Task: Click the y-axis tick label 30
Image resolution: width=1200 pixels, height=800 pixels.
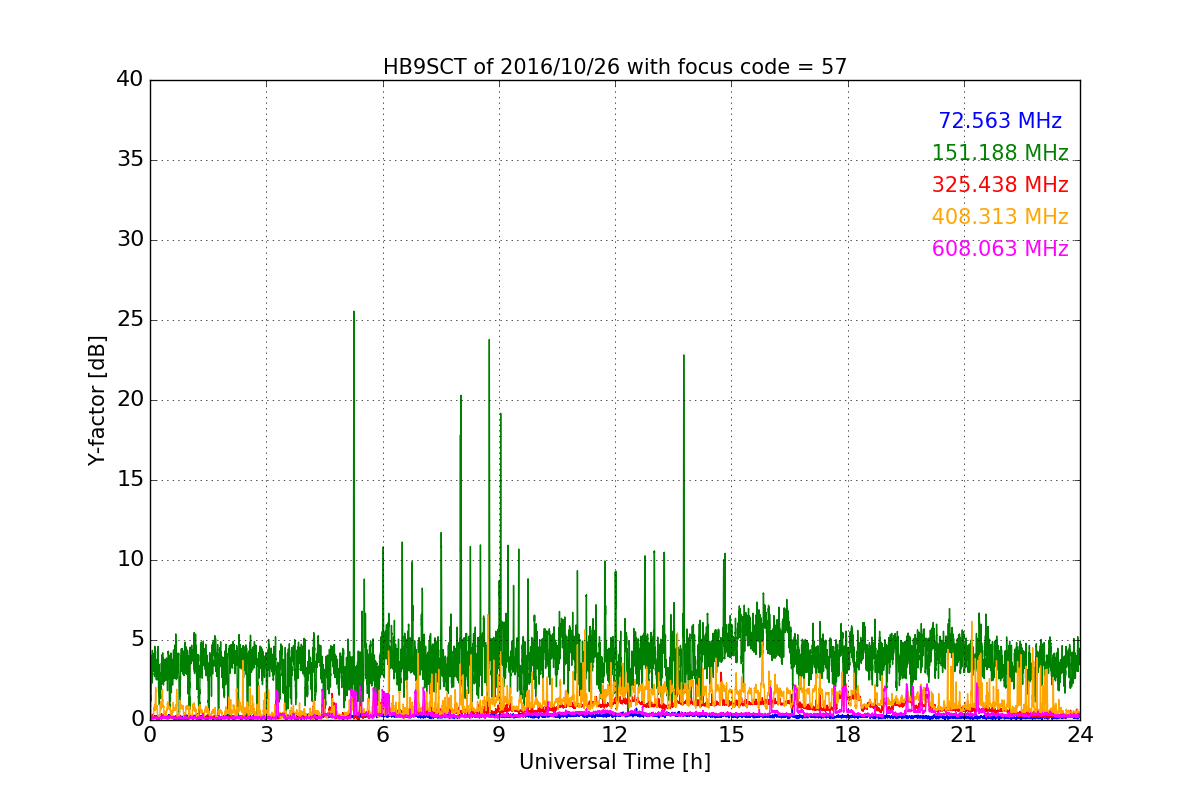Action: point(130,240)
